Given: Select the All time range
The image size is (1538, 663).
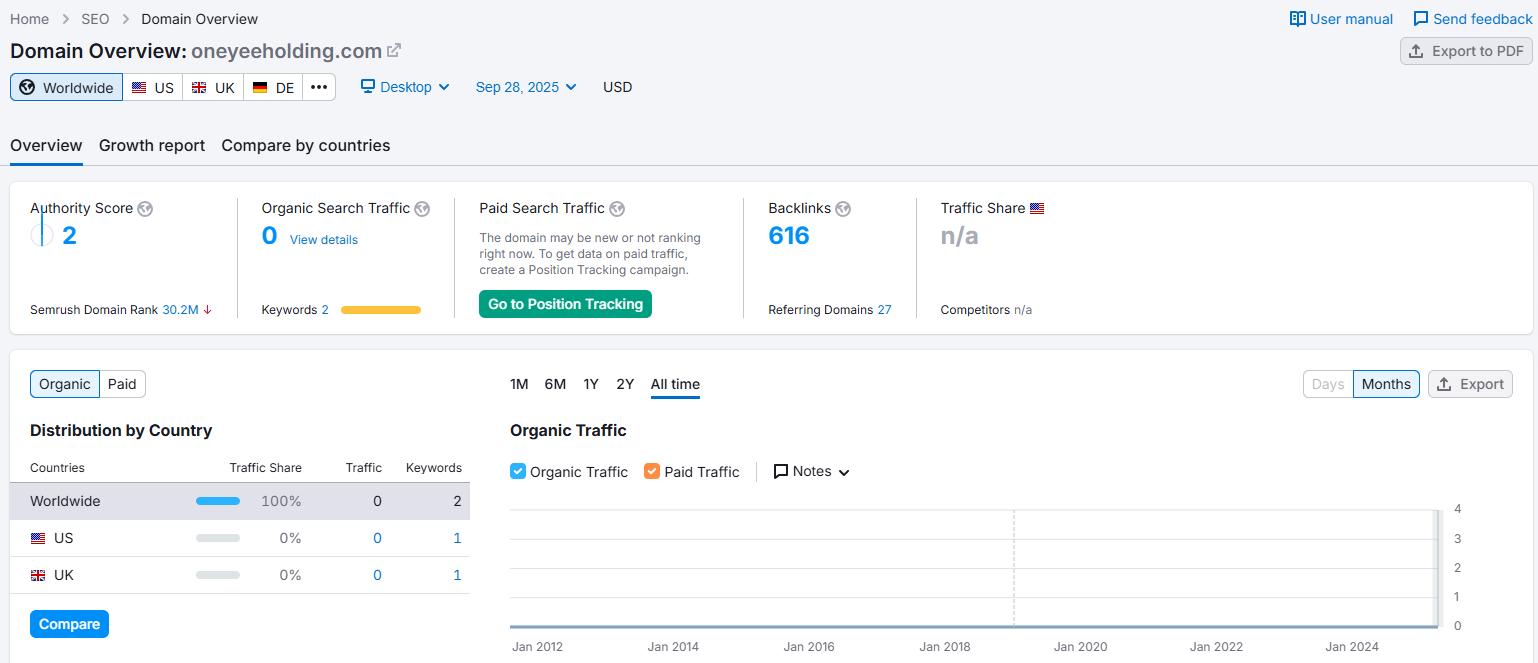Looking at the screenshot, I should tap(675, 384).
